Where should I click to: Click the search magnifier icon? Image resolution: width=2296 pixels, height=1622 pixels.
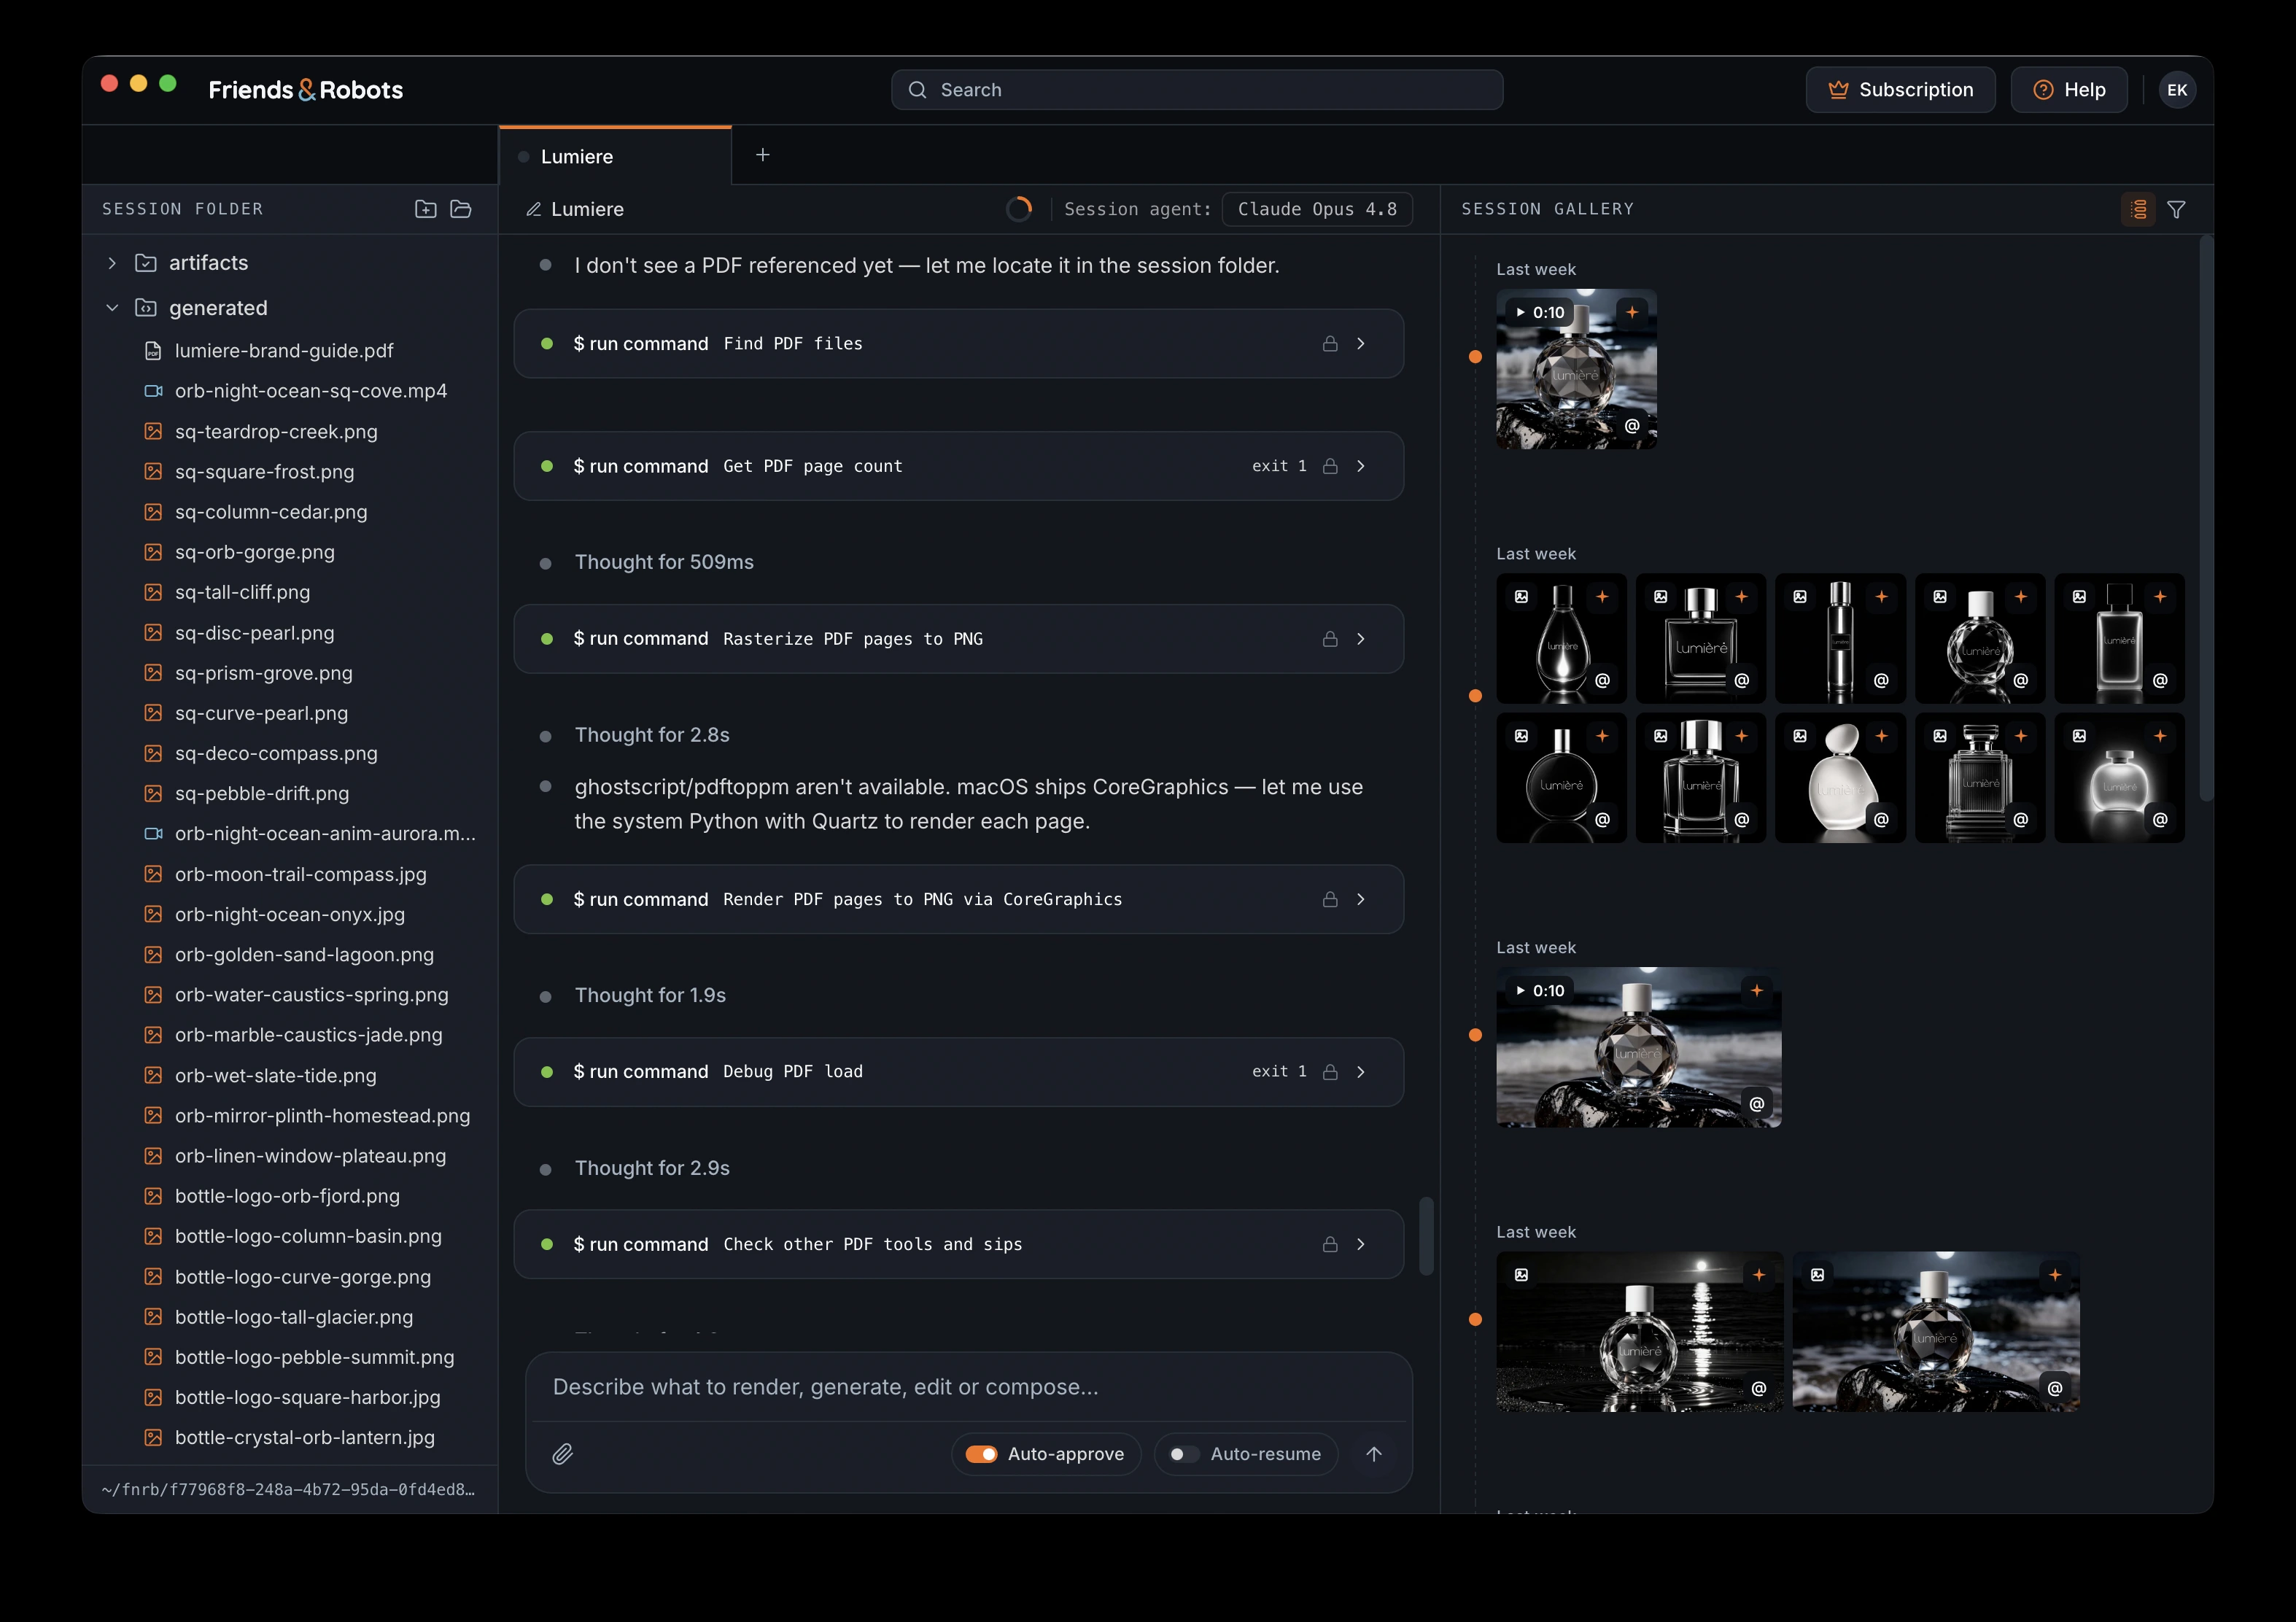(917, 90)
